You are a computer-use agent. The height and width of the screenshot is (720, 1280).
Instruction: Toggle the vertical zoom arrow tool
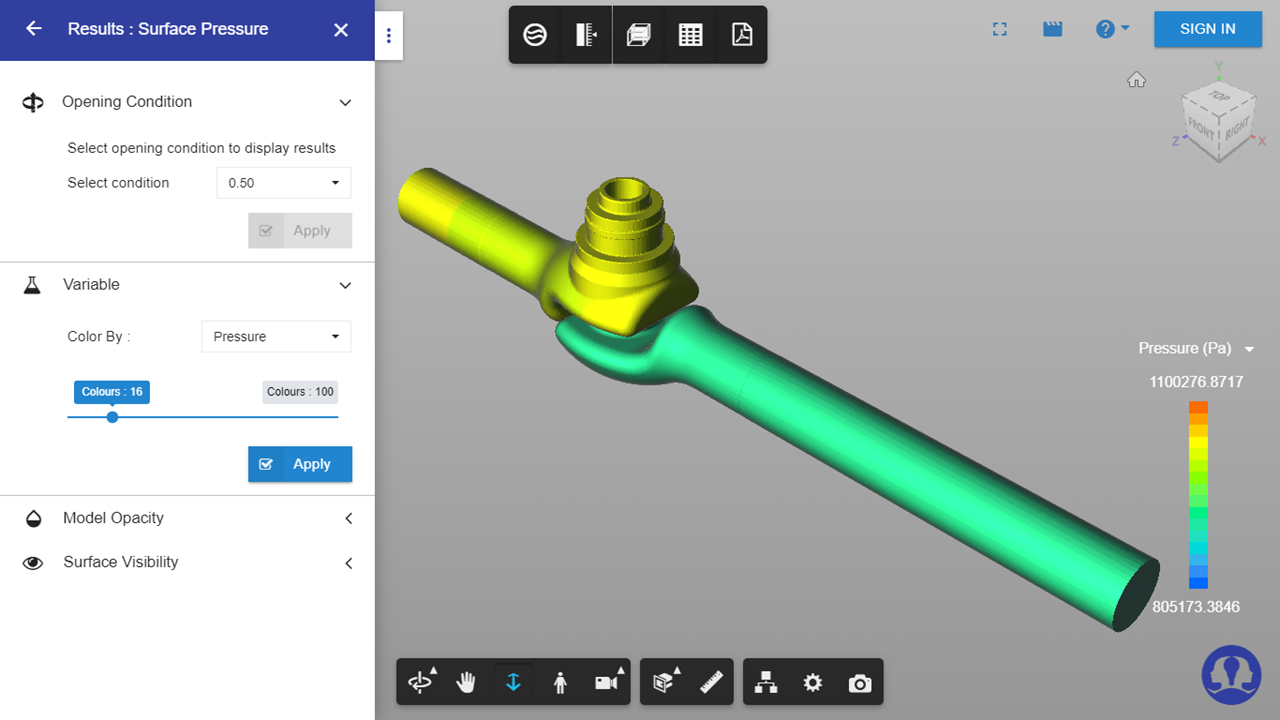coord(513,682)
